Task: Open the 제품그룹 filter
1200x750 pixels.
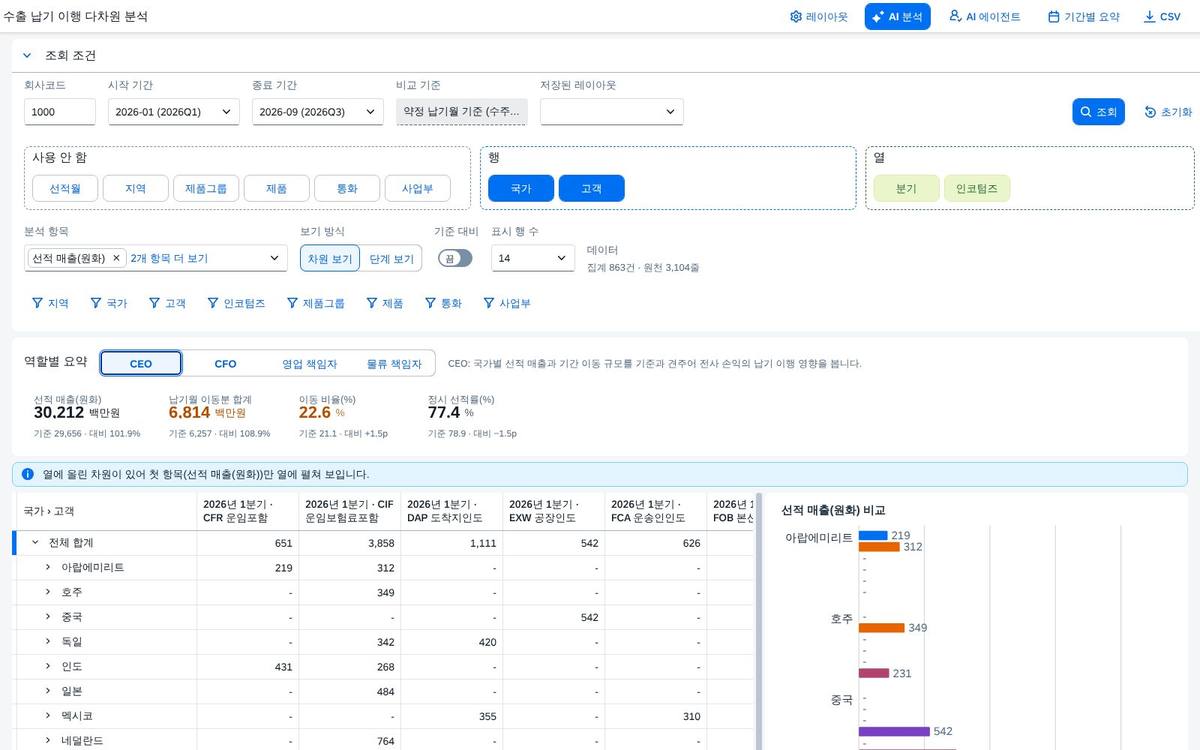Action: click(315, 303)
